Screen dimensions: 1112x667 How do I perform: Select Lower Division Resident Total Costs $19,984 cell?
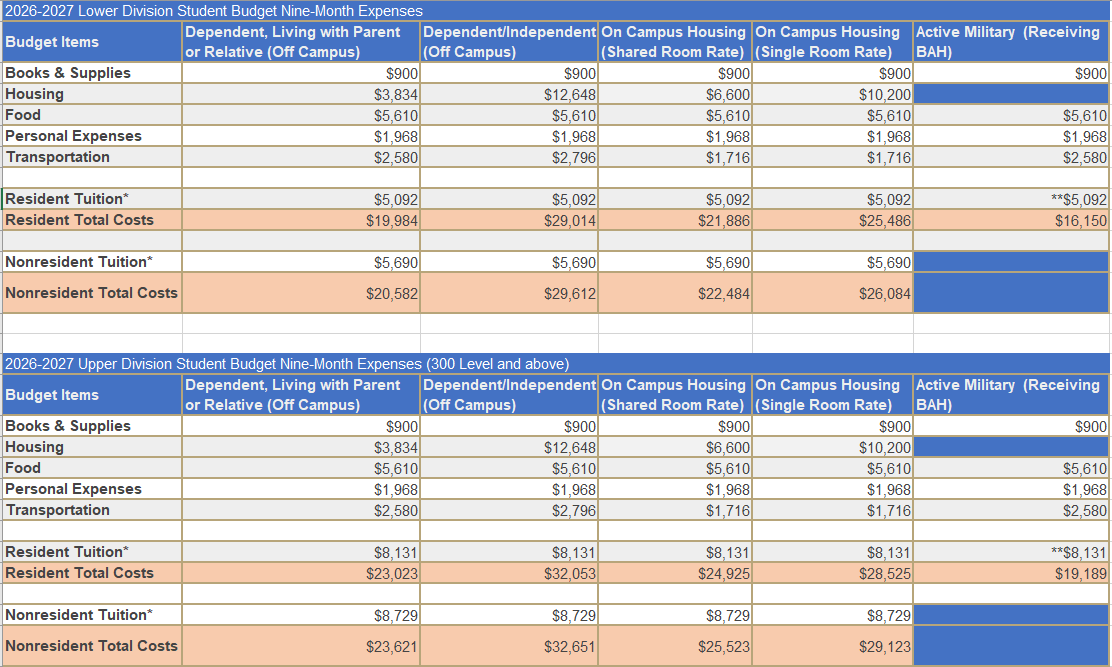301,220
